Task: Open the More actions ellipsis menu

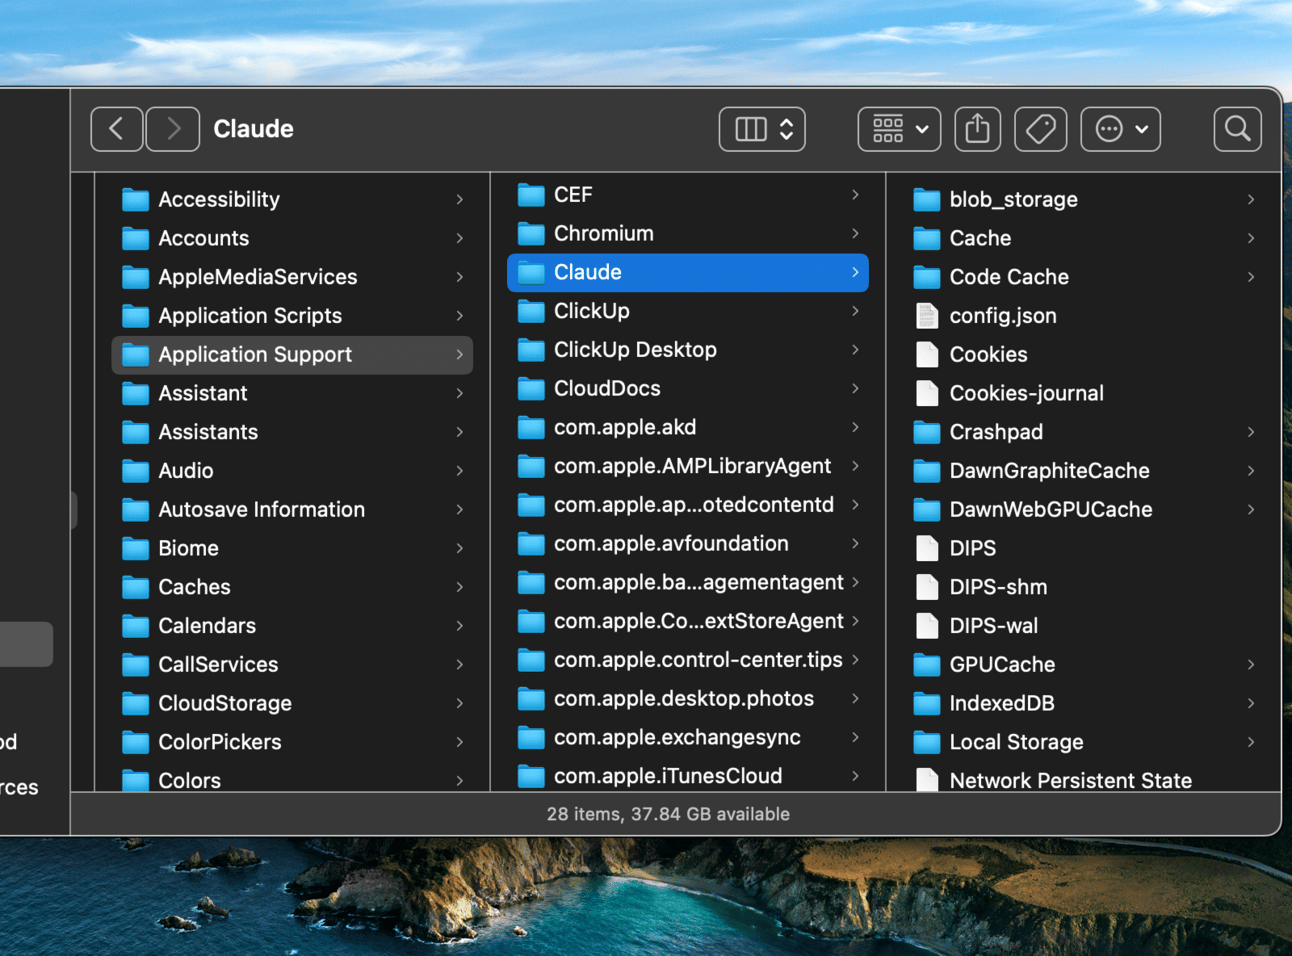Action: (x=1121, y=129)
